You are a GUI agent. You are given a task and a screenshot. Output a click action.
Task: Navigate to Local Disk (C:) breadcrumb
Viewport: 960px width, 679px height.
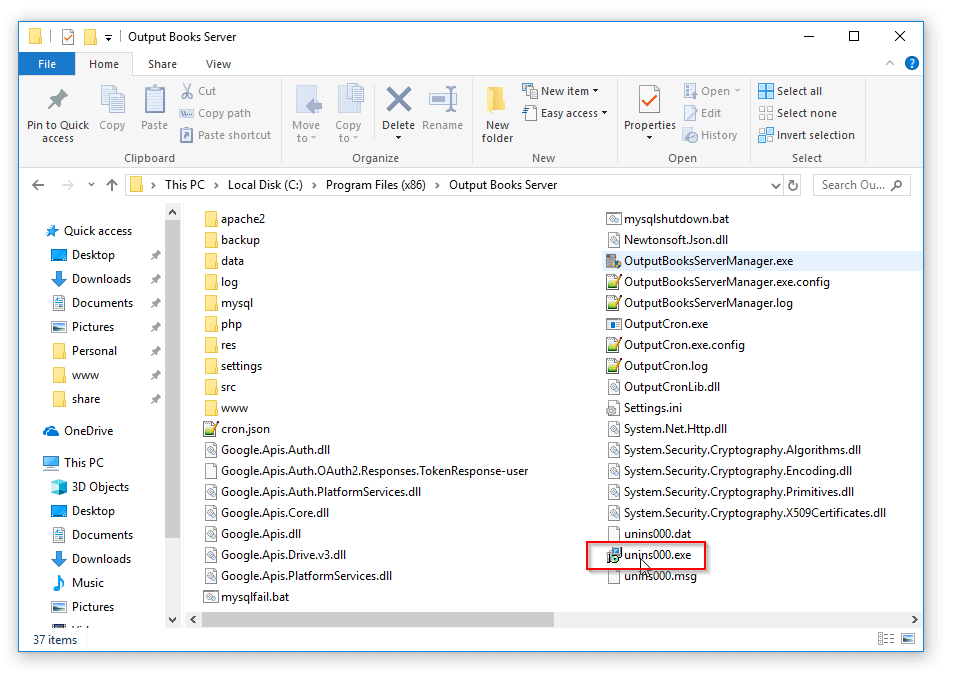coord(265,185)
